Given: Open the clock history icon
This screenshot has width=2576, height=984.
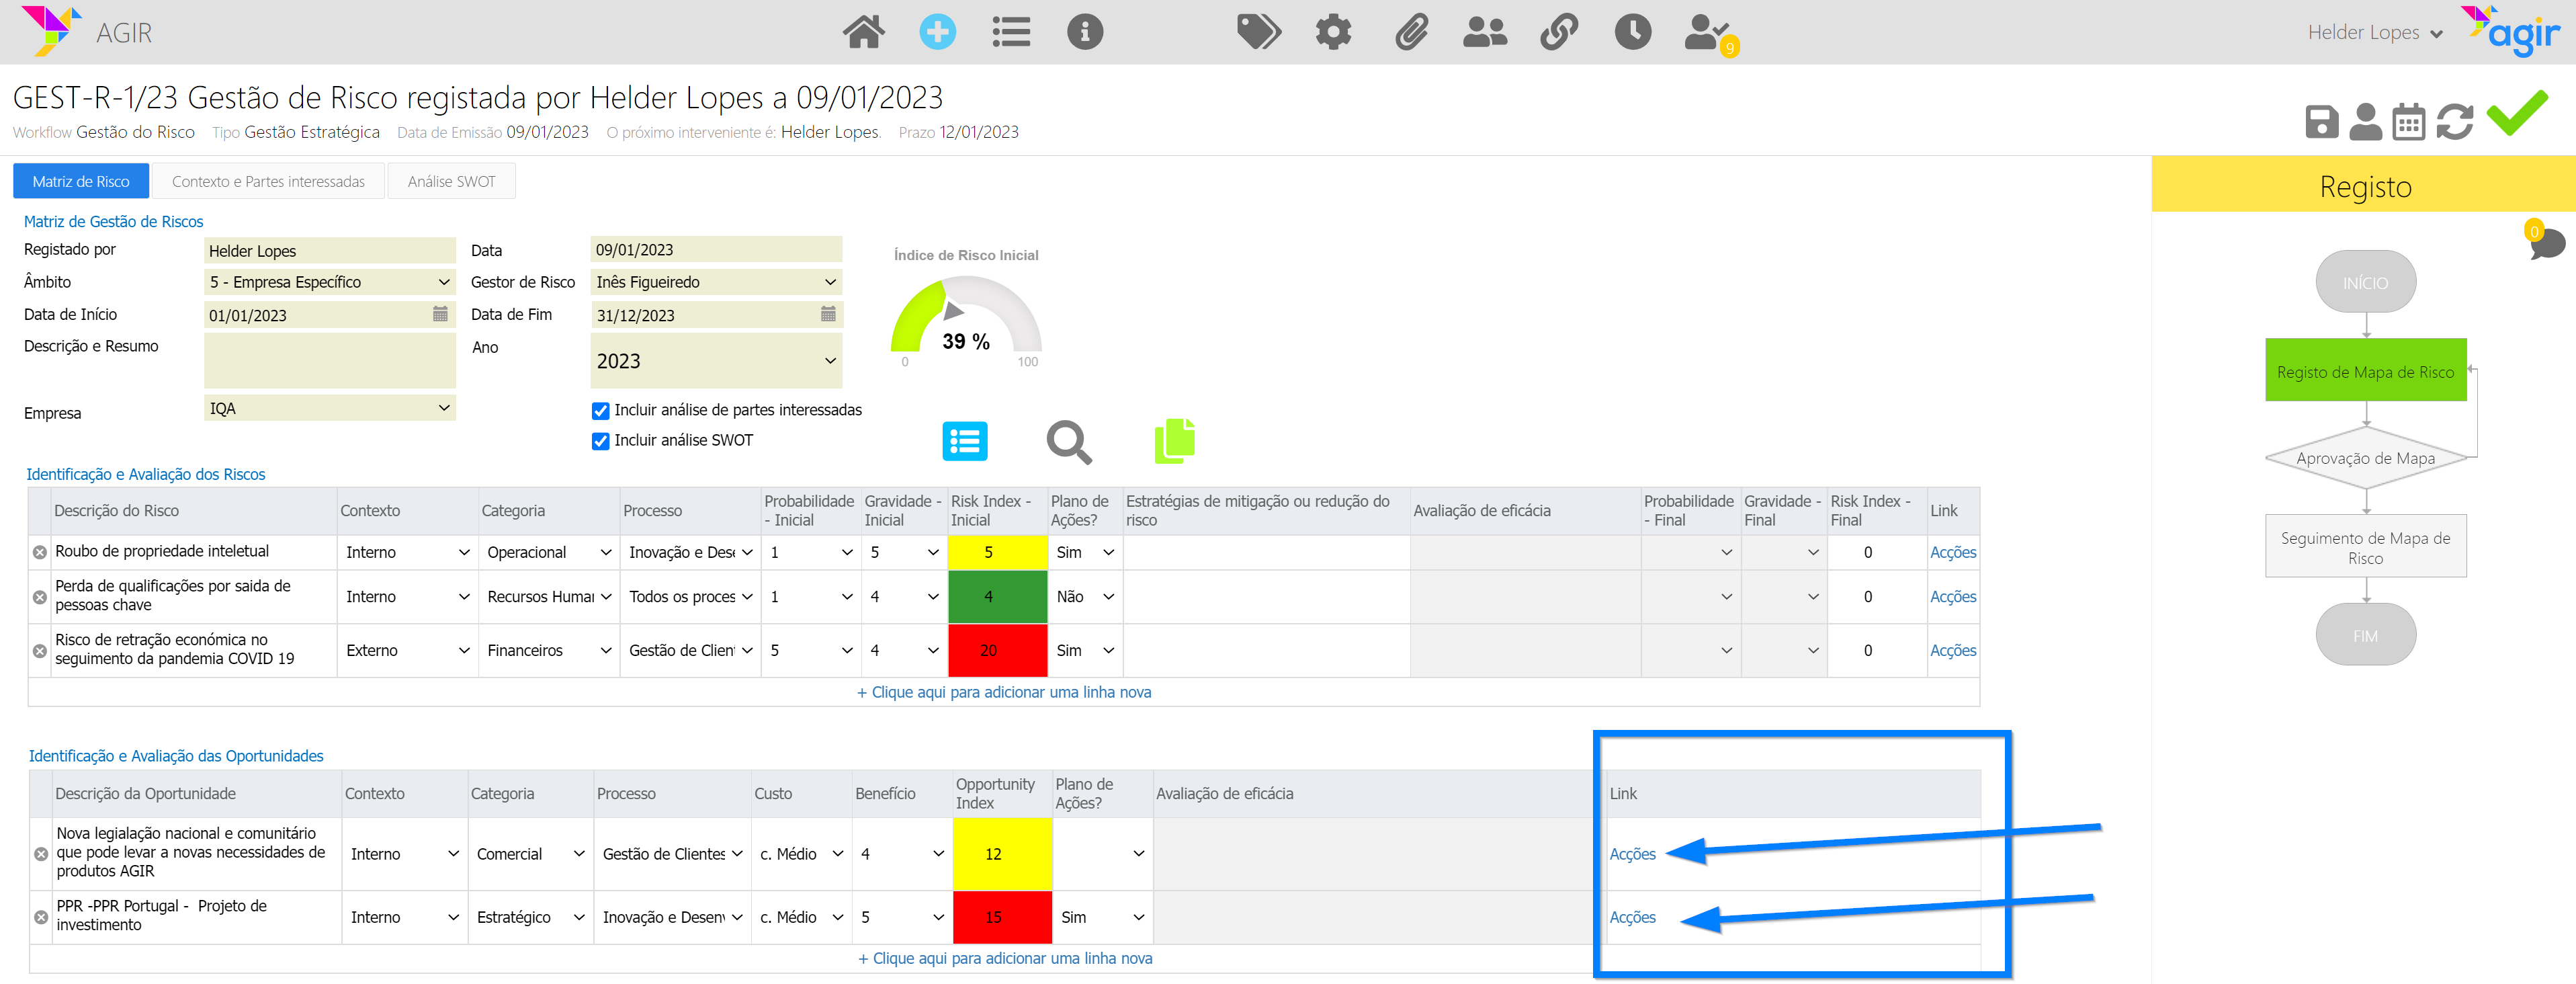Looking at the screenshot, I should (x=1632, y=32).
